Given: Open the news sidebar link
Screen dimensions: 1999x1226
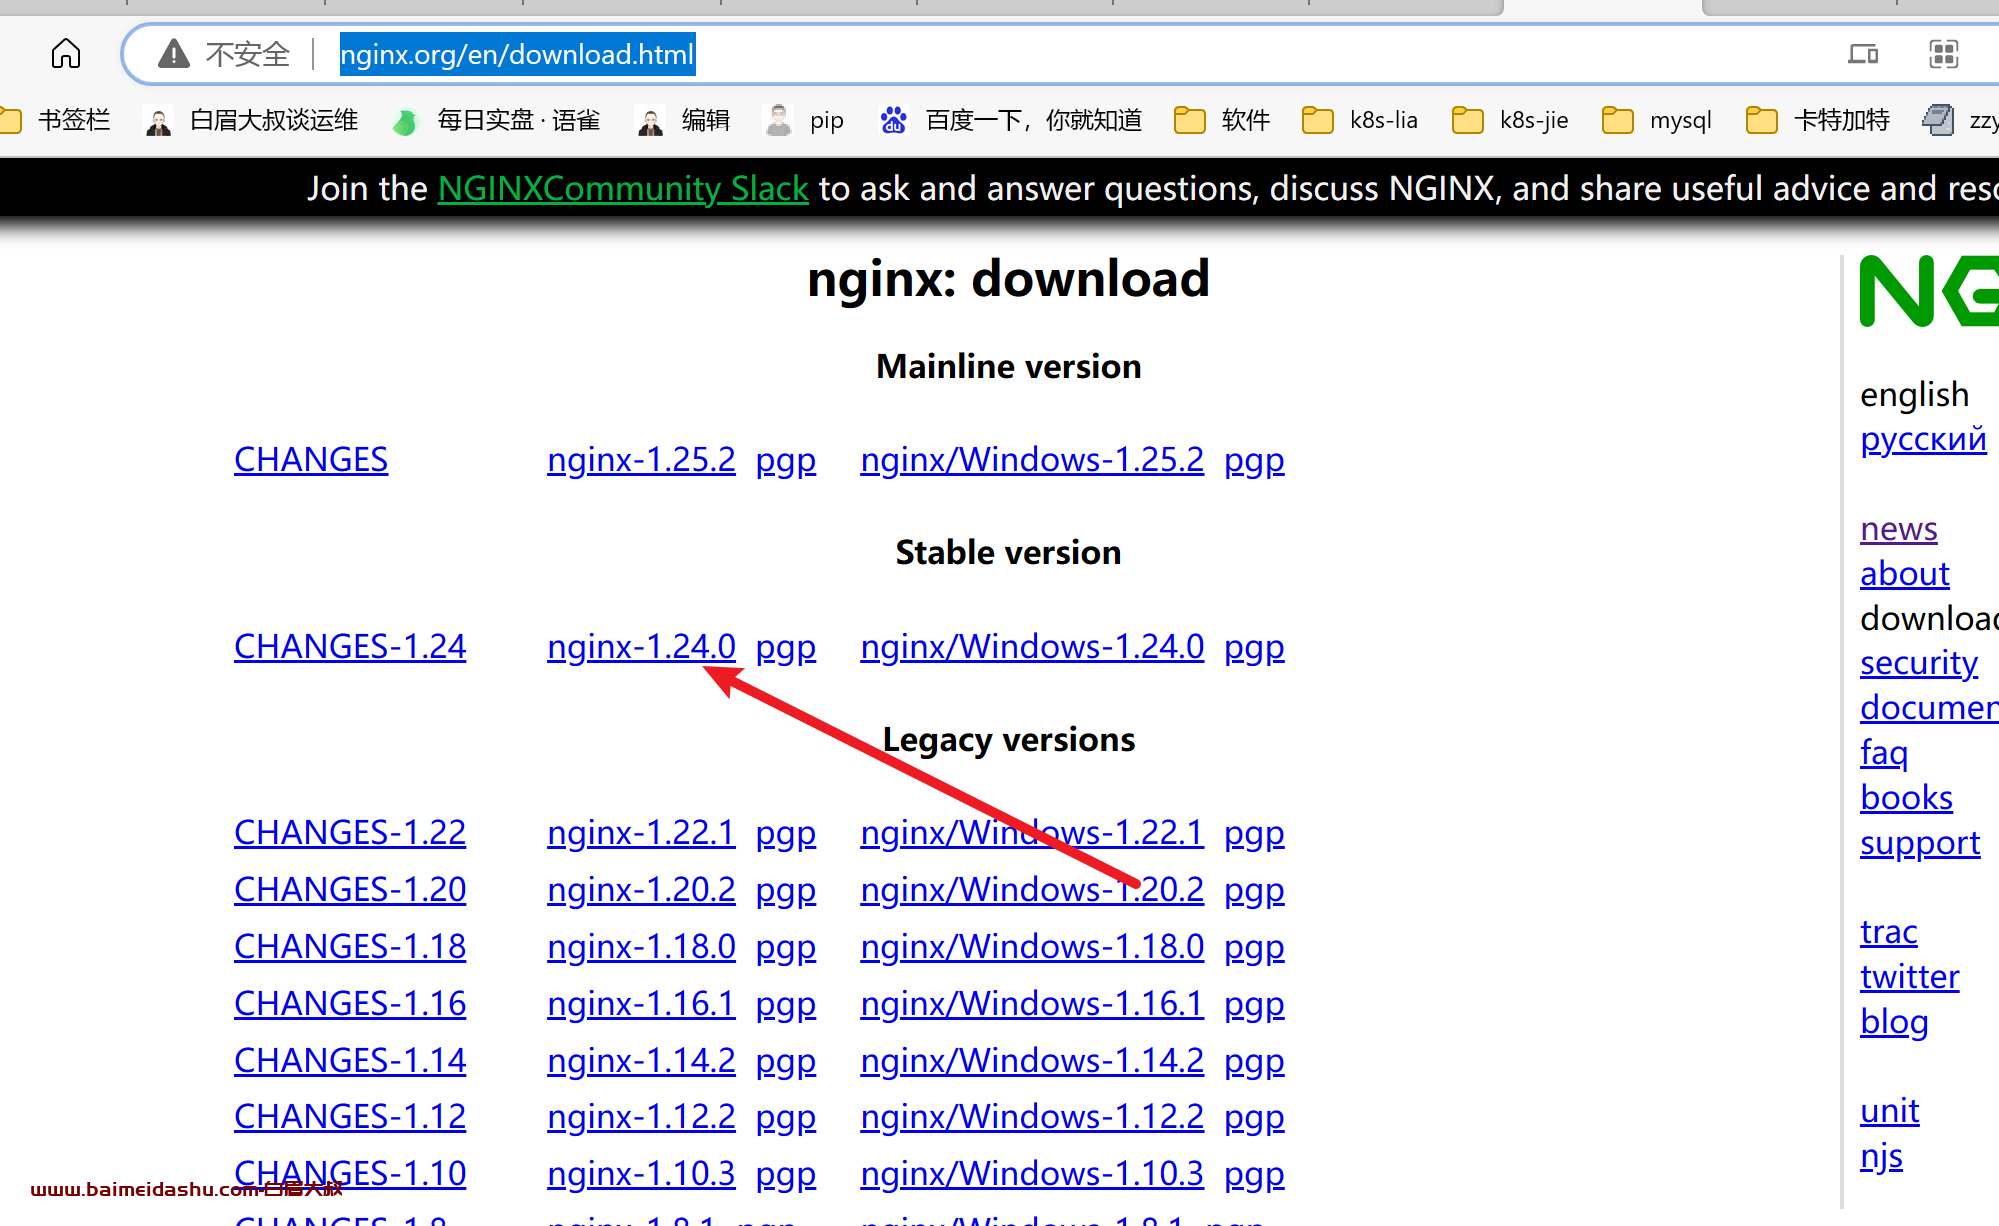Looking at the screenshot, I should point(1899,528).
